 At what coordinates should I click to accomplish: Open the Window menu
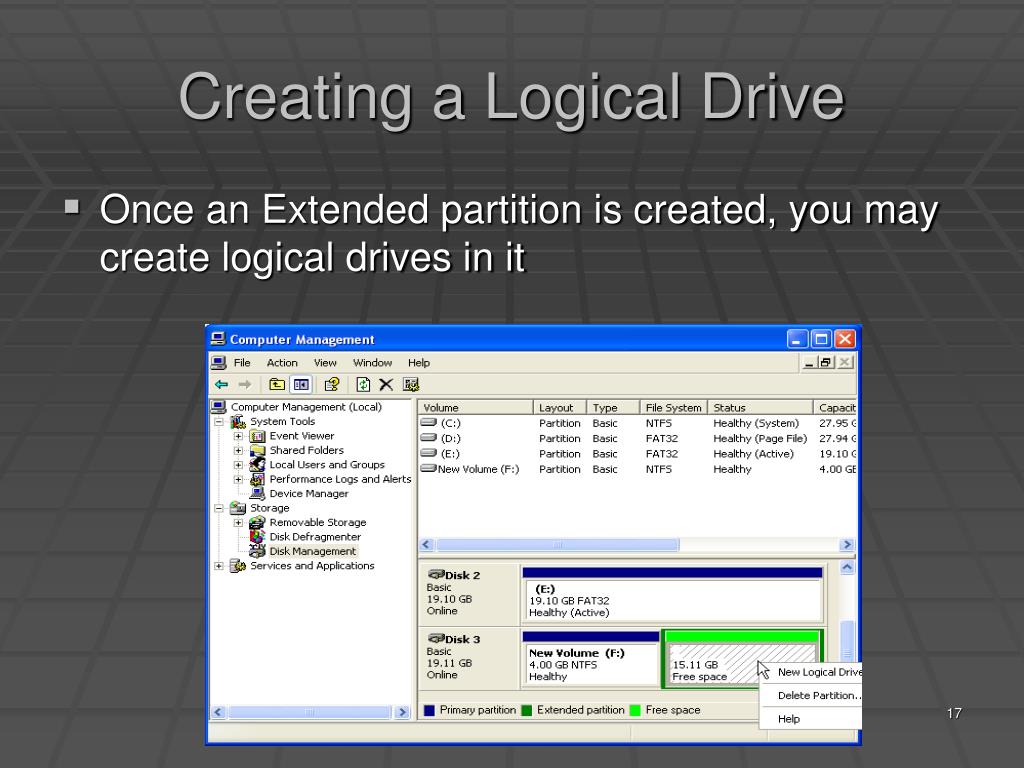coord(372,362)
